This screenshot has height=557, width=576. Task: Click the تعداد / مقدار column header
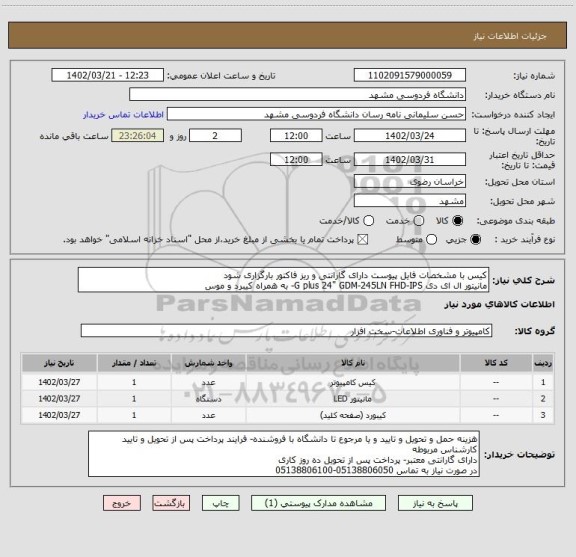pos(134,363)
